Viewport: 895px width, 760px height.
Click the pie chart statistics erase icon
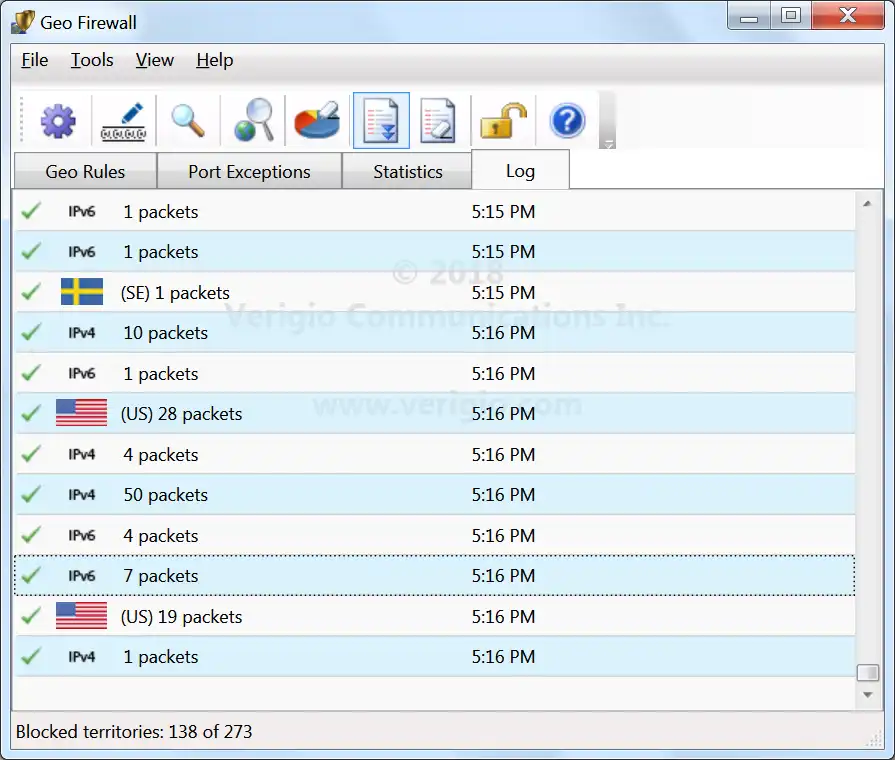(317, 120)
